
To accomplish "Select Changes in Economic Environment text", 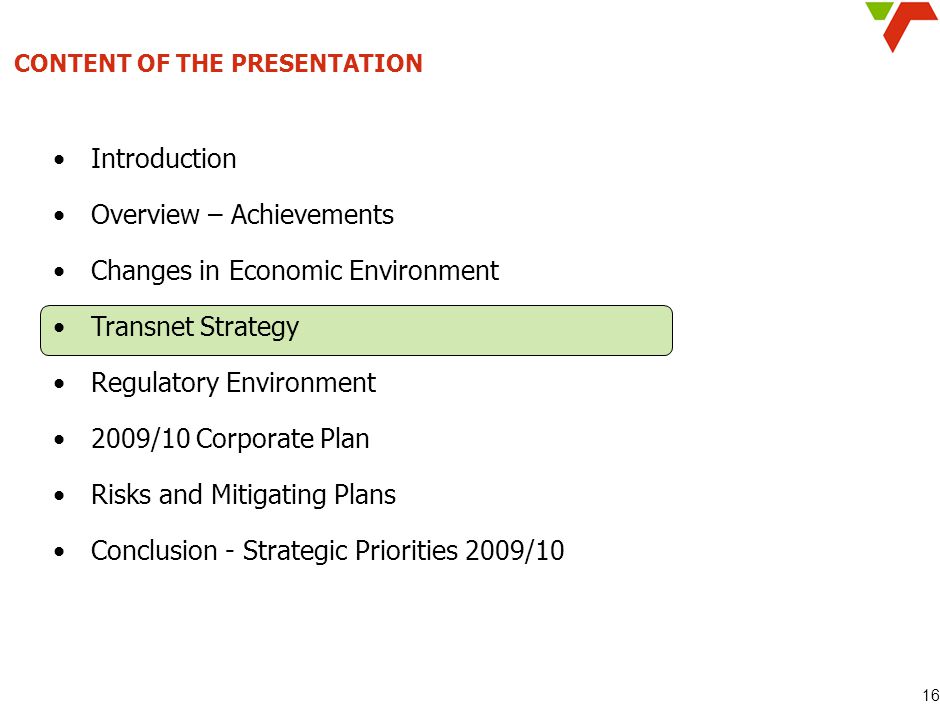I will pos(295,270).
